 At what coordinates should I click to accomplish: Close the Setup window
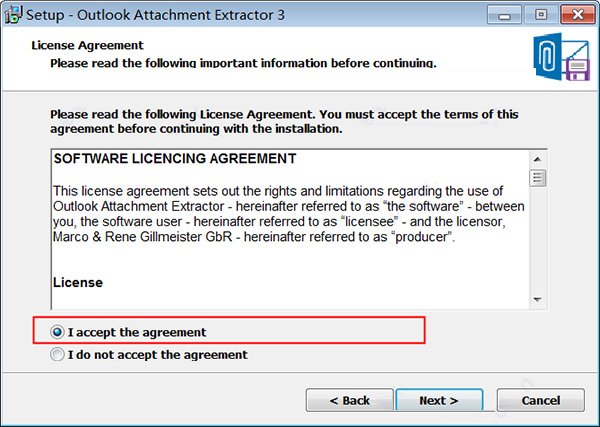578,15
